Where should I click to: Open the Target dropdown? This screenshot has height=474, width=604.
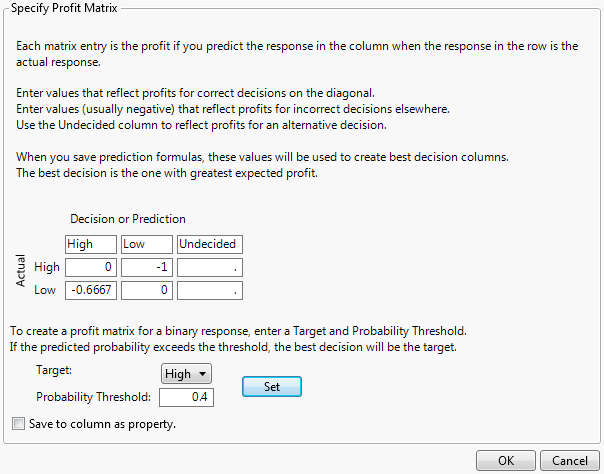tap(187, 373)
